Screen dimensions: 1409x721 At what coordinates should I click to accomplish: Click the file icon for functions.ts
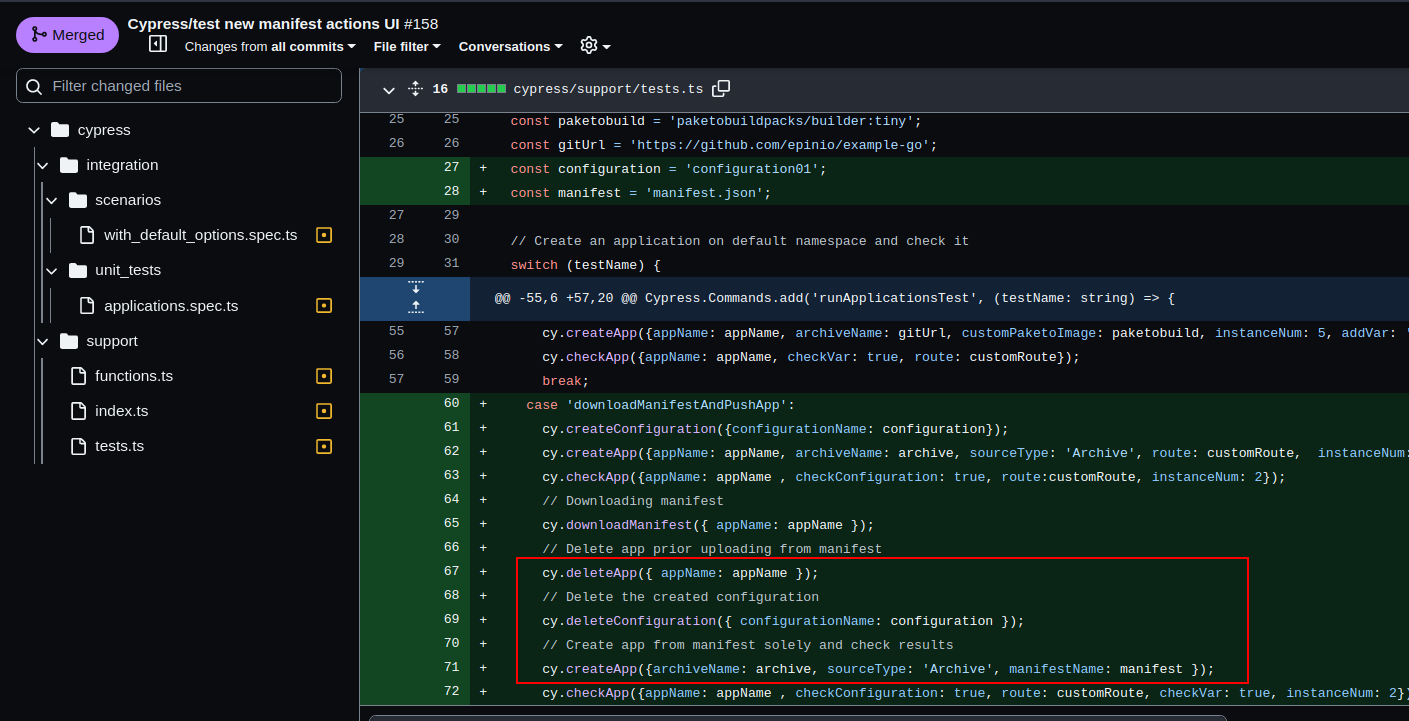(79, 375)
